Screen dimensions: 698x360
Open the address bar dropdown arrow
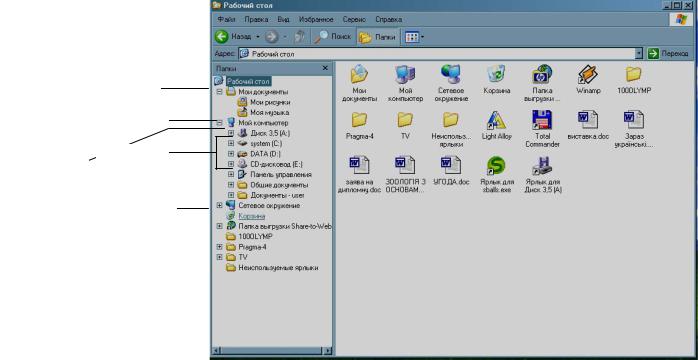click(x=639, y=54)
